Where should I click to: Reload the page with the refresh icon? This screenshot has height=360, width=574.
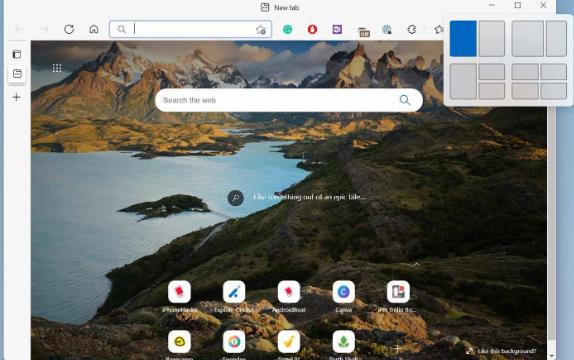69,29
